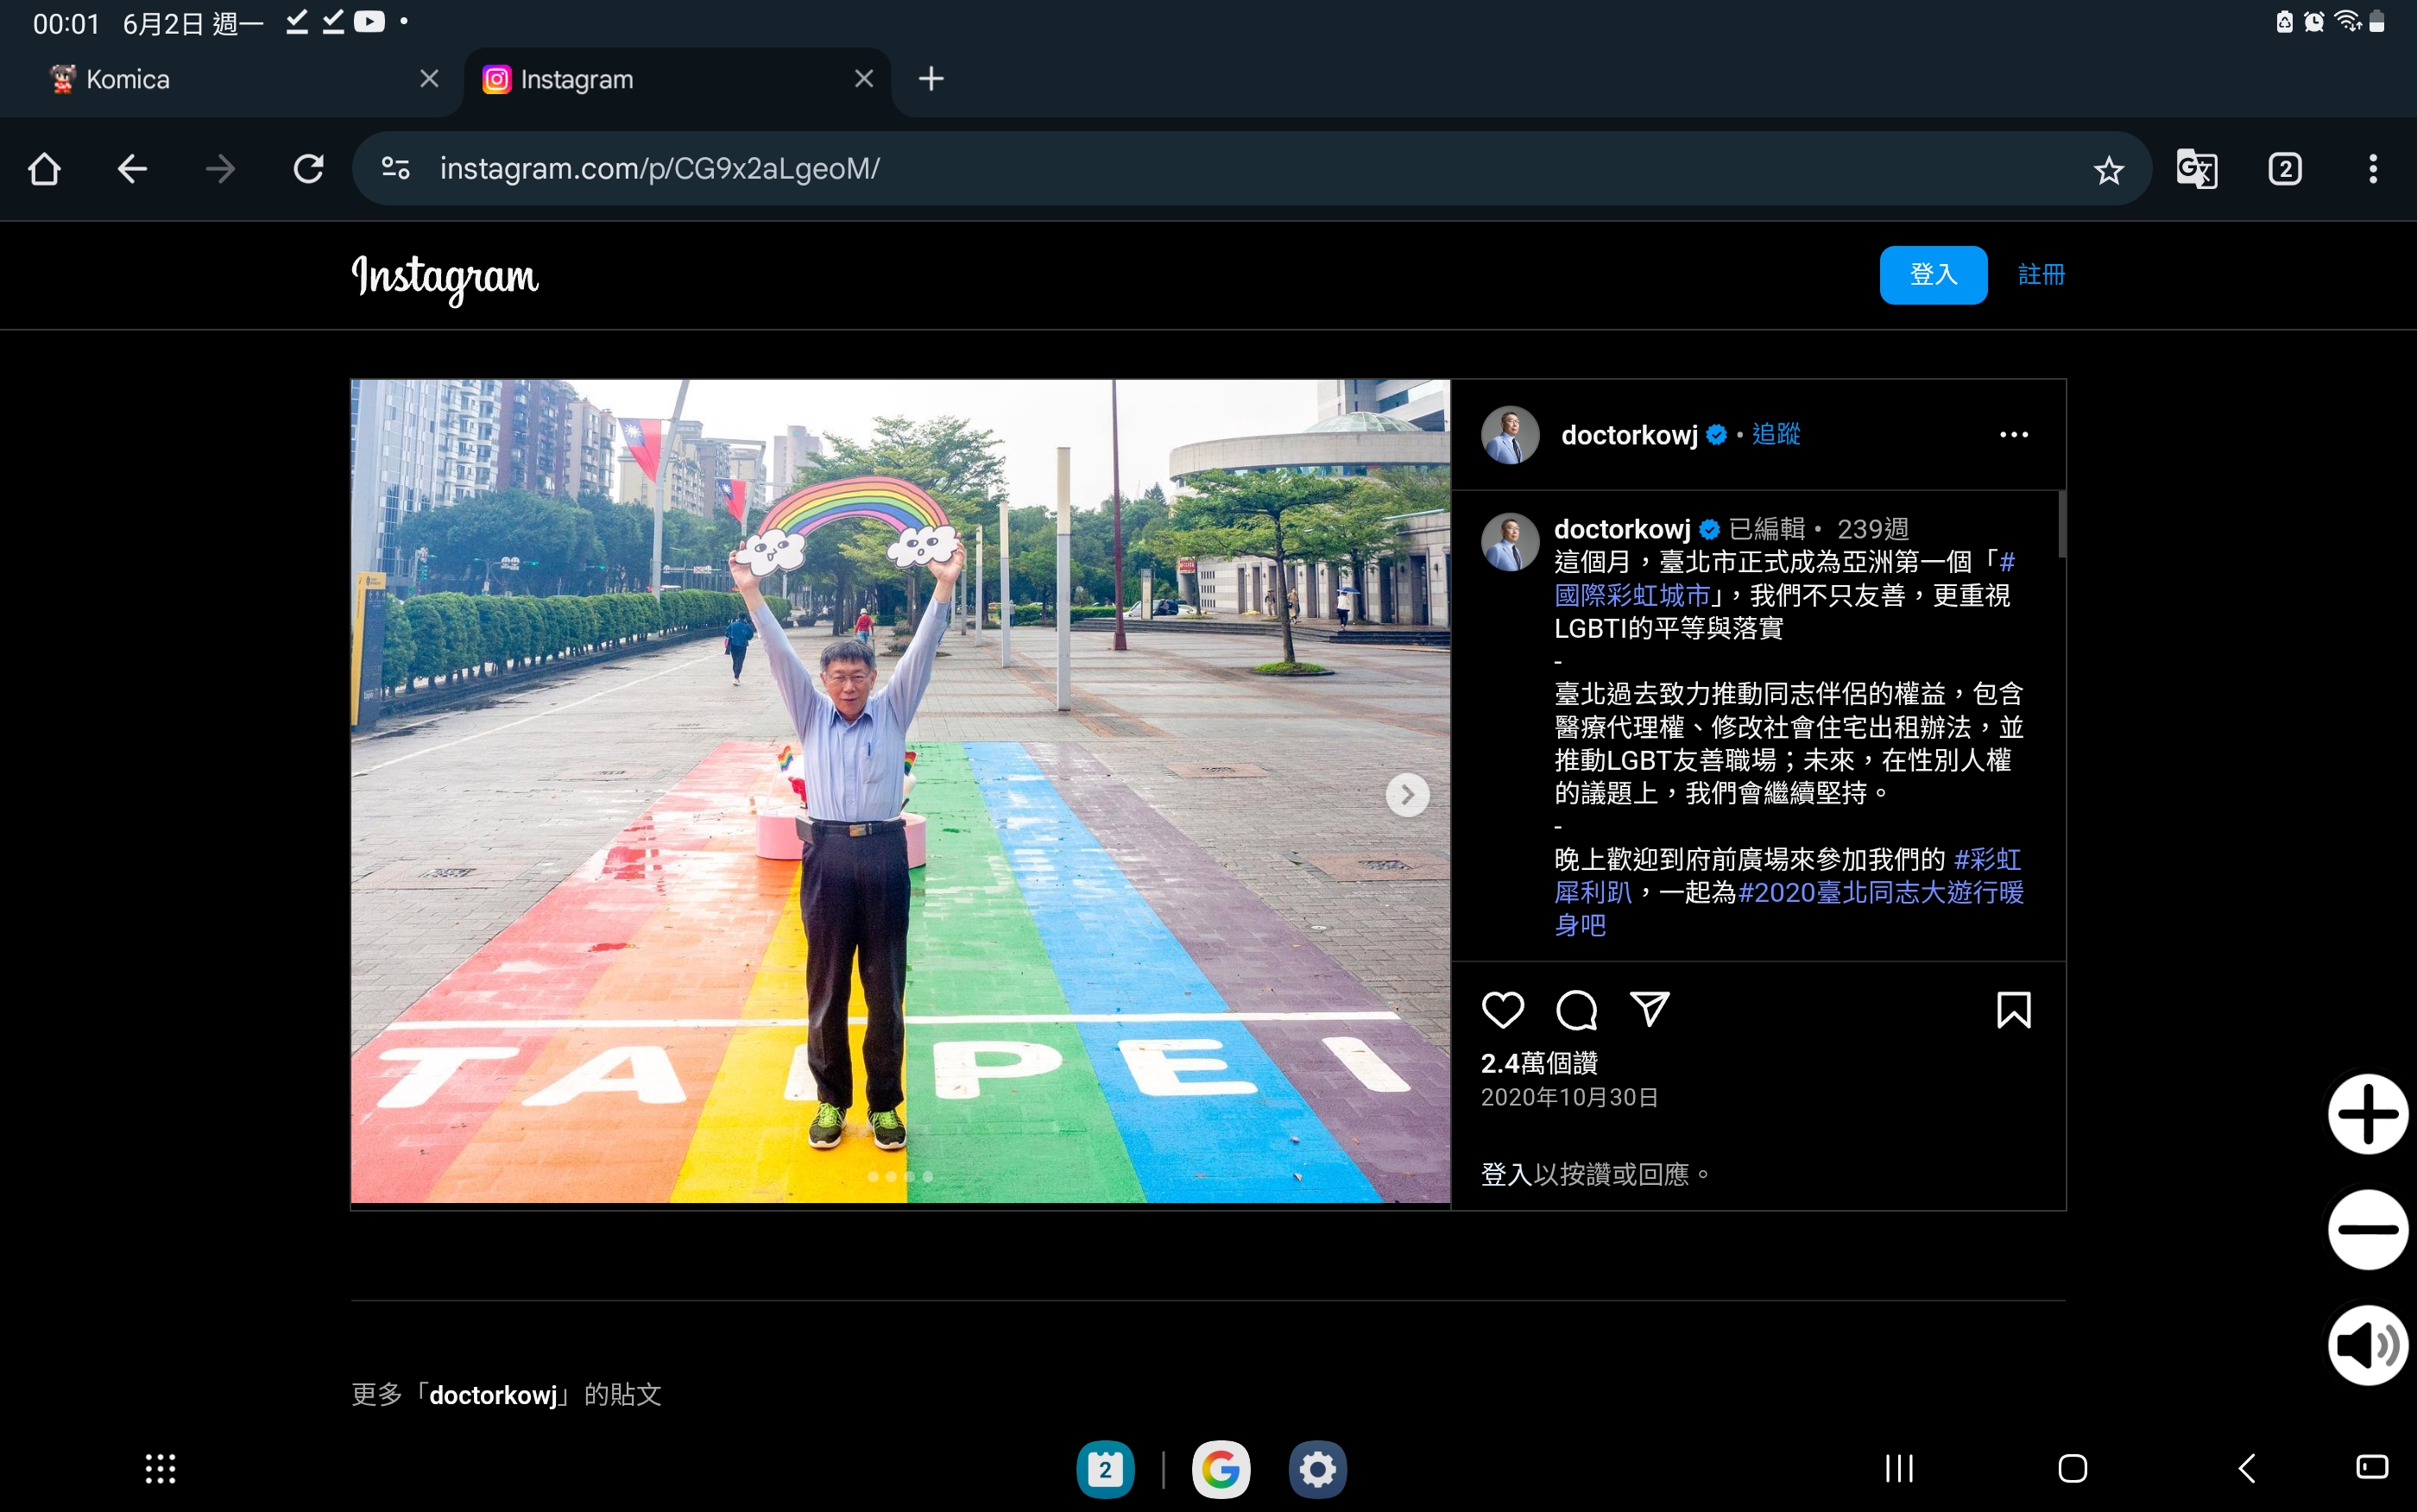Viewport: 2417px width, 1512px height.
Task: Launch the Calendar app from the taskbar
Action: click(1105, 1469)
